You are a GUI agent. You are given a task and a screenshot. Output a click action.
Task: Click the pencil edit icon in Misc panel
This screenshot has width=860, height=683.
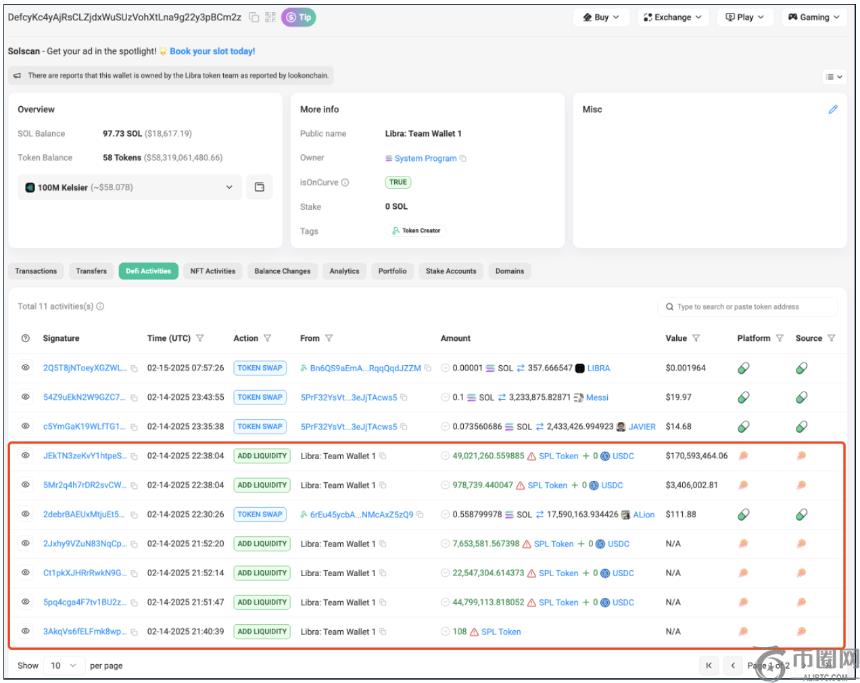[833, 110]
